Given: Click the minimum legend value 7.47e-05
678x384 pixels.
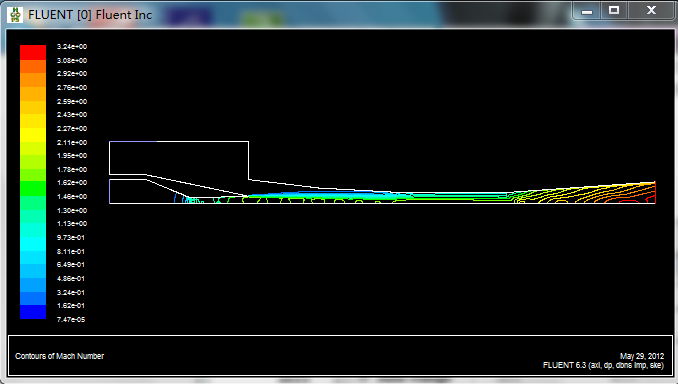Looking at the screenshot, I should pyautogui.click(x=71, y=320).
